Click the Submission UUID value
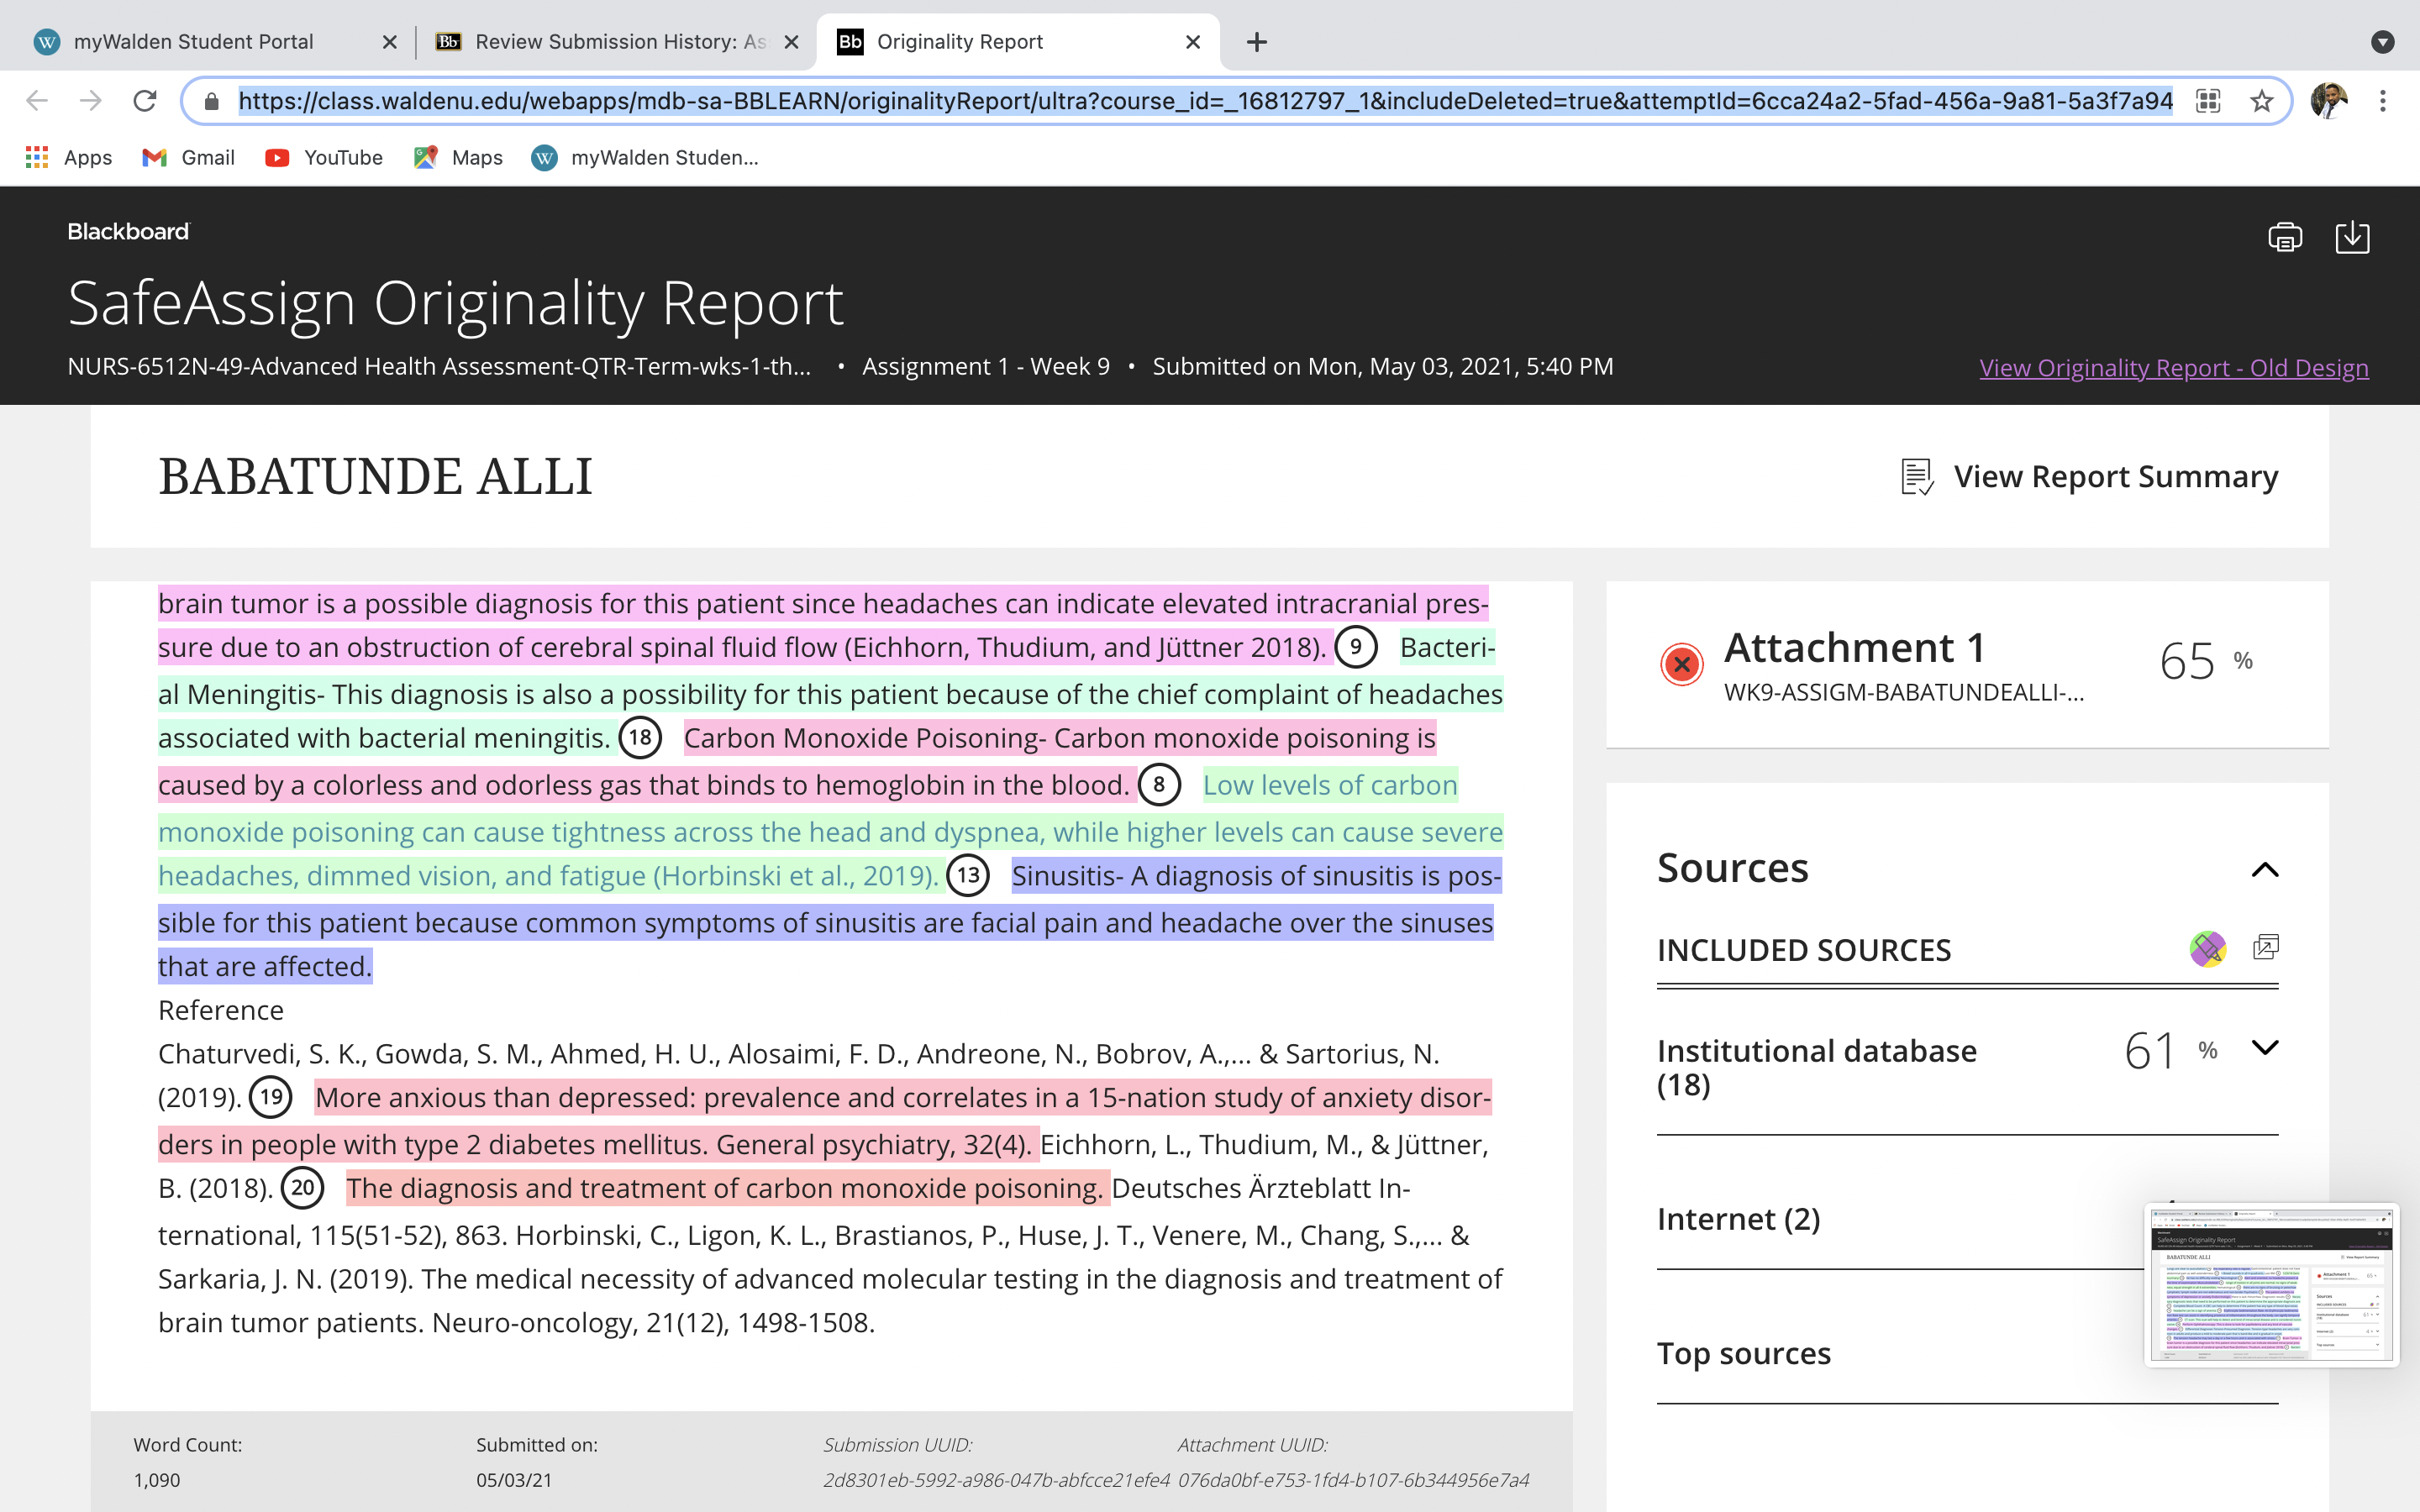The width and height of the screenshot is (2420, 1512). 996,1480
